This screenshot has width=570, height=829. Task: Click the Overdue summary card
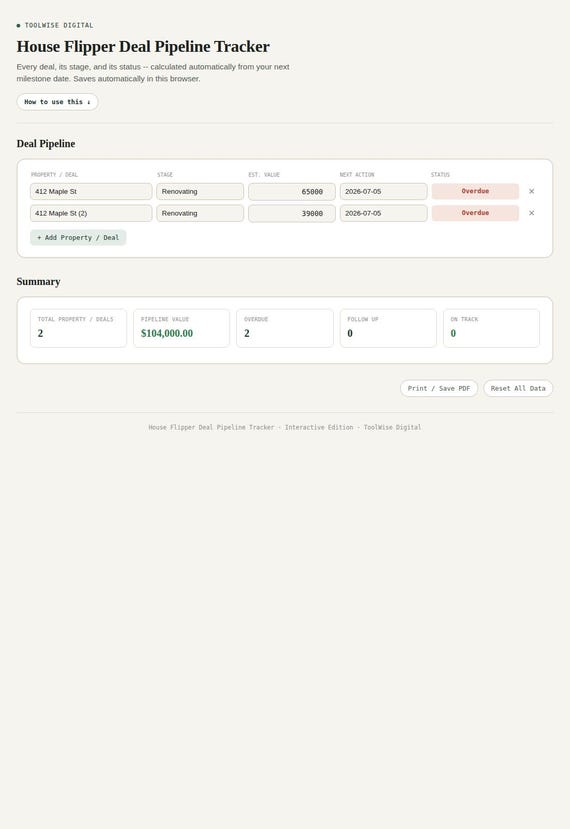[x=285, y=328]
